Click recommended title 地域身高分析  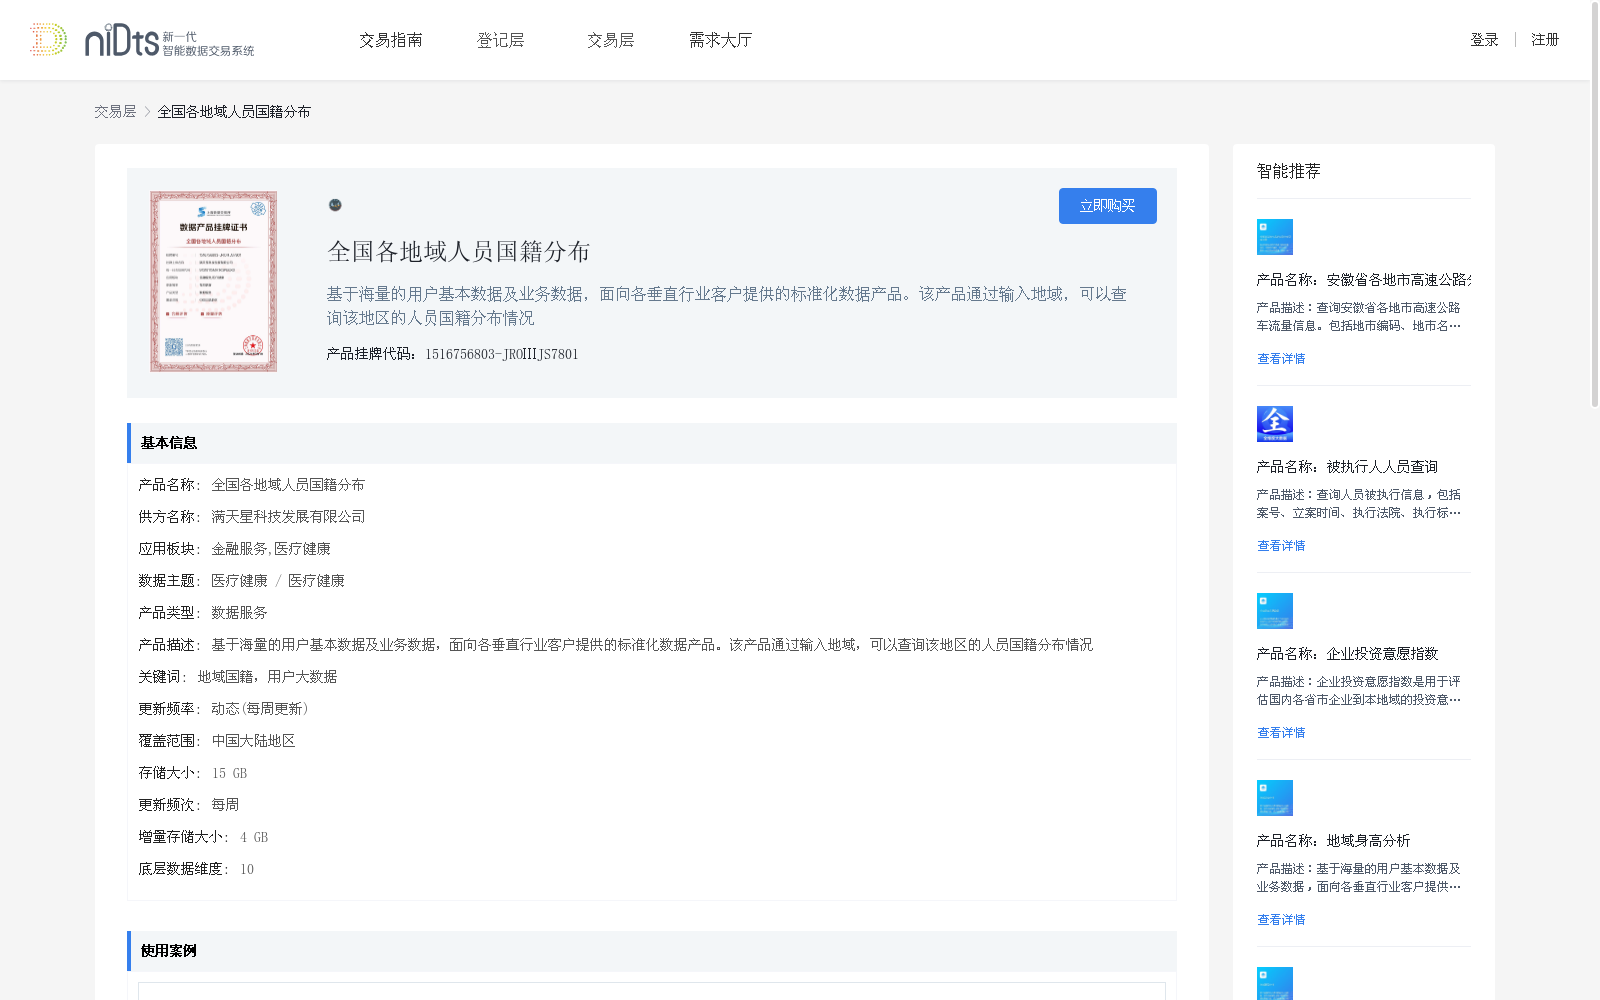coord(1368,841)
